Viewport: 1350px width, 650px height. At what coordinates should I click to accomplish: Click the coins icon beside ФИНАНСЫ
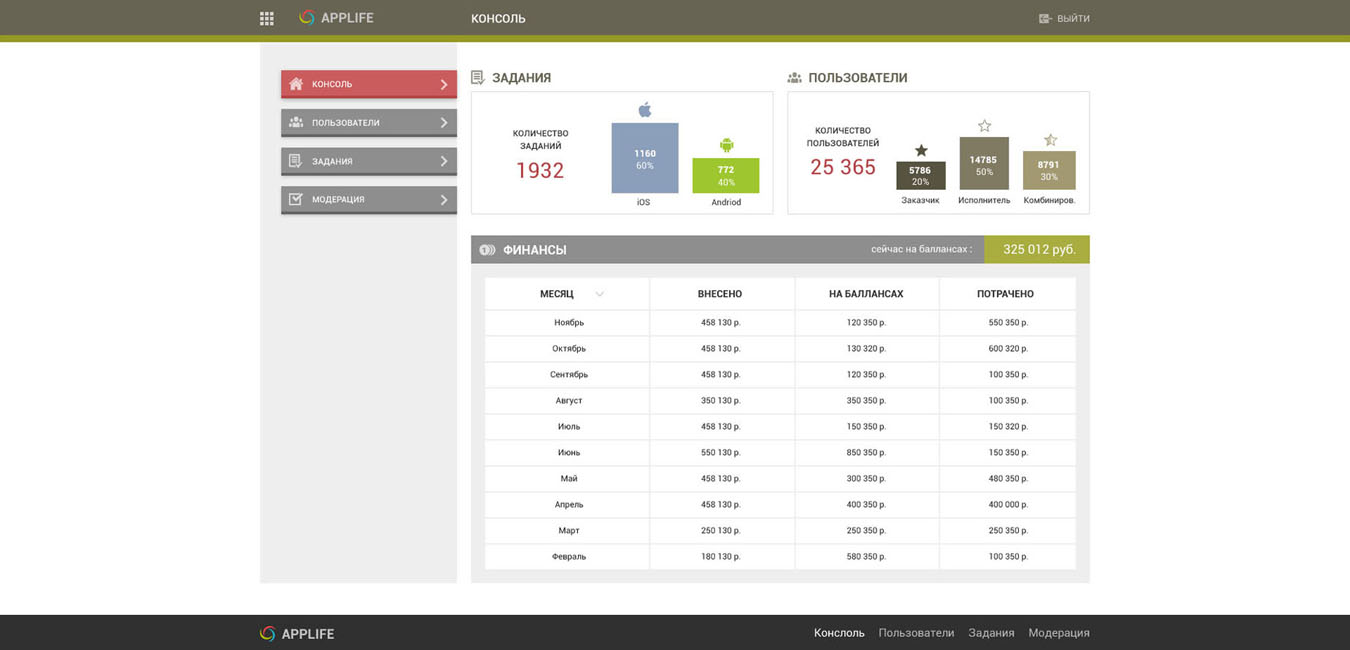(488, 250)
